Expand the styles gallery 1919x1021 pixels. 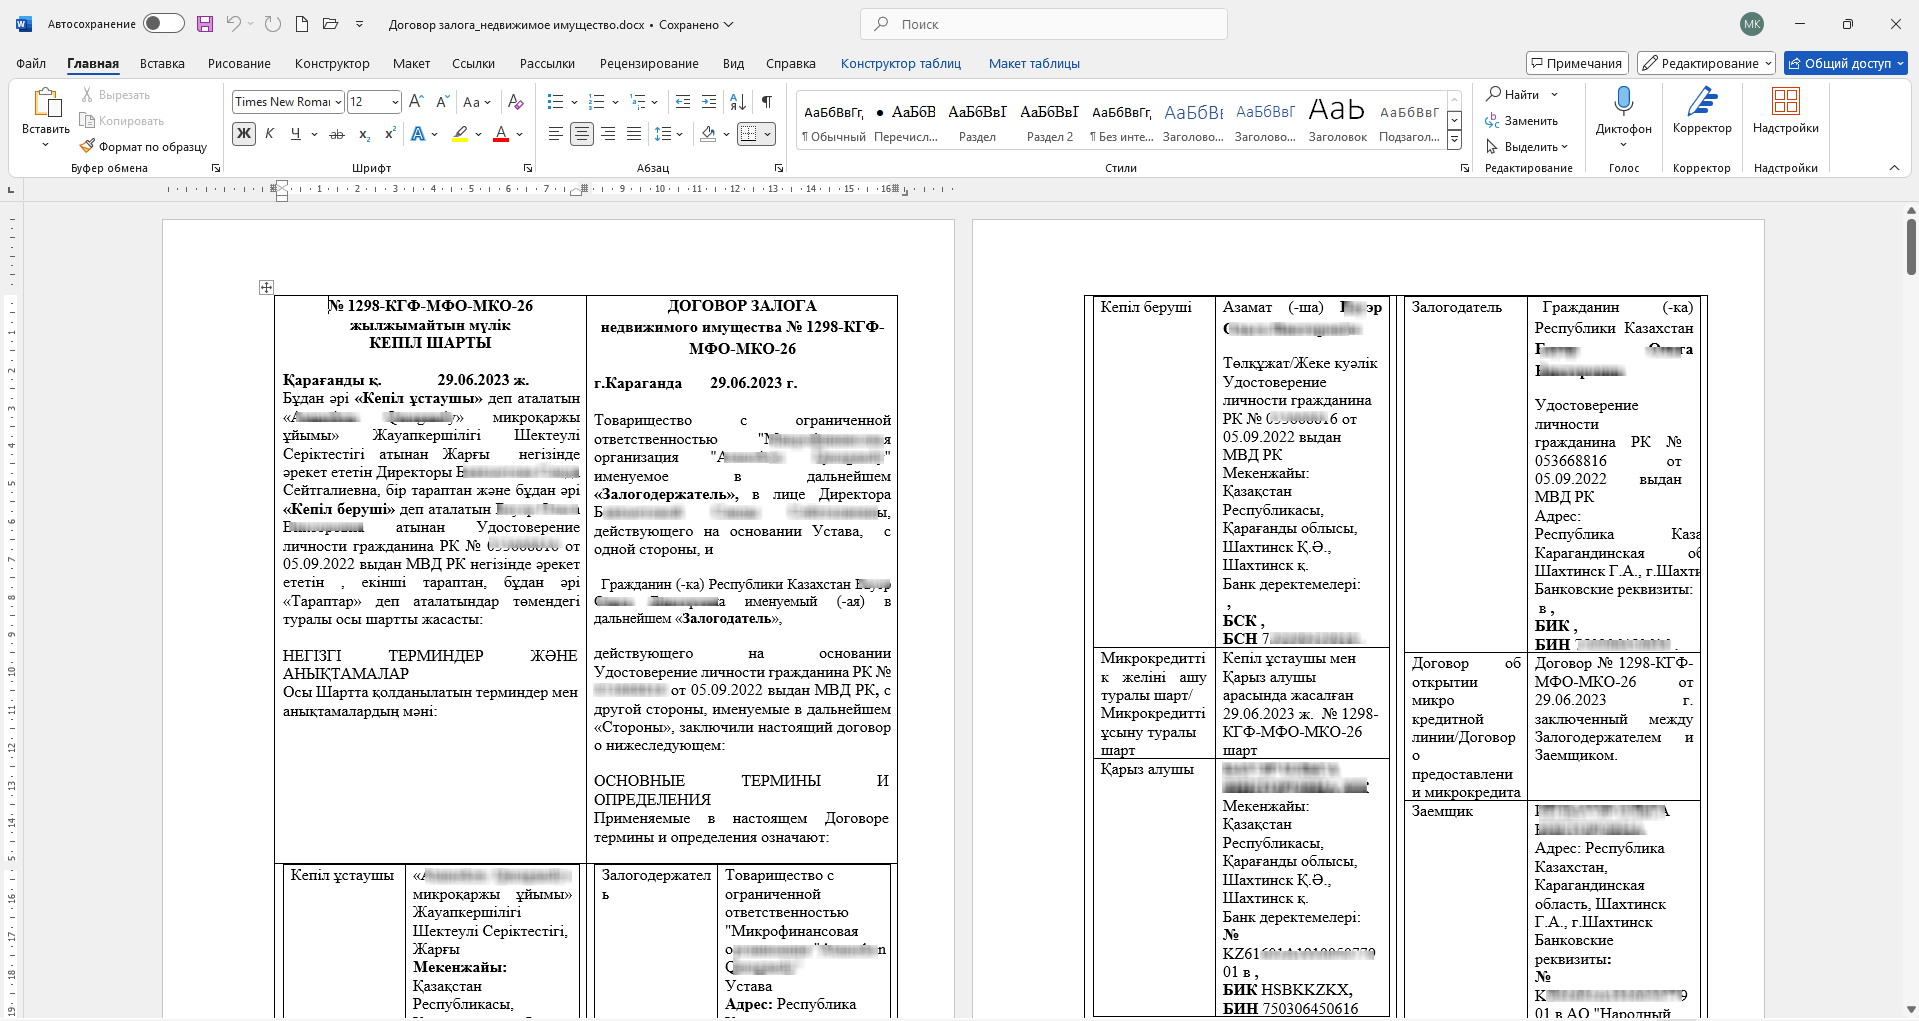click(x=1455, y=141)
